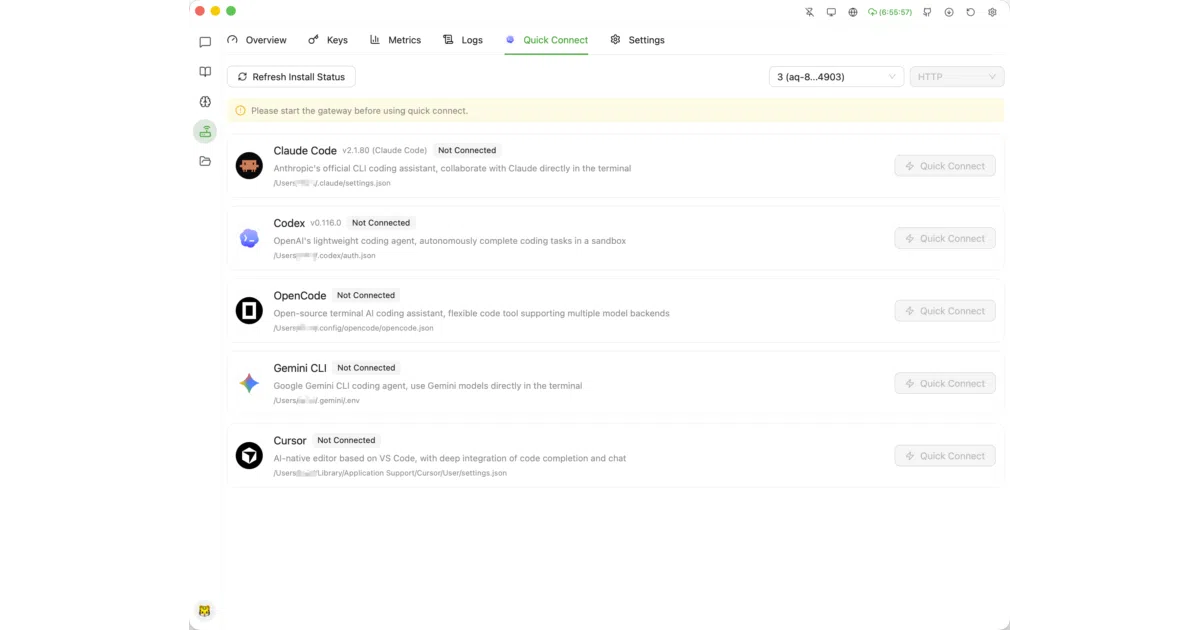Click the Gemini CLI star logo
1200x630 pixels.
pos(249,383)
